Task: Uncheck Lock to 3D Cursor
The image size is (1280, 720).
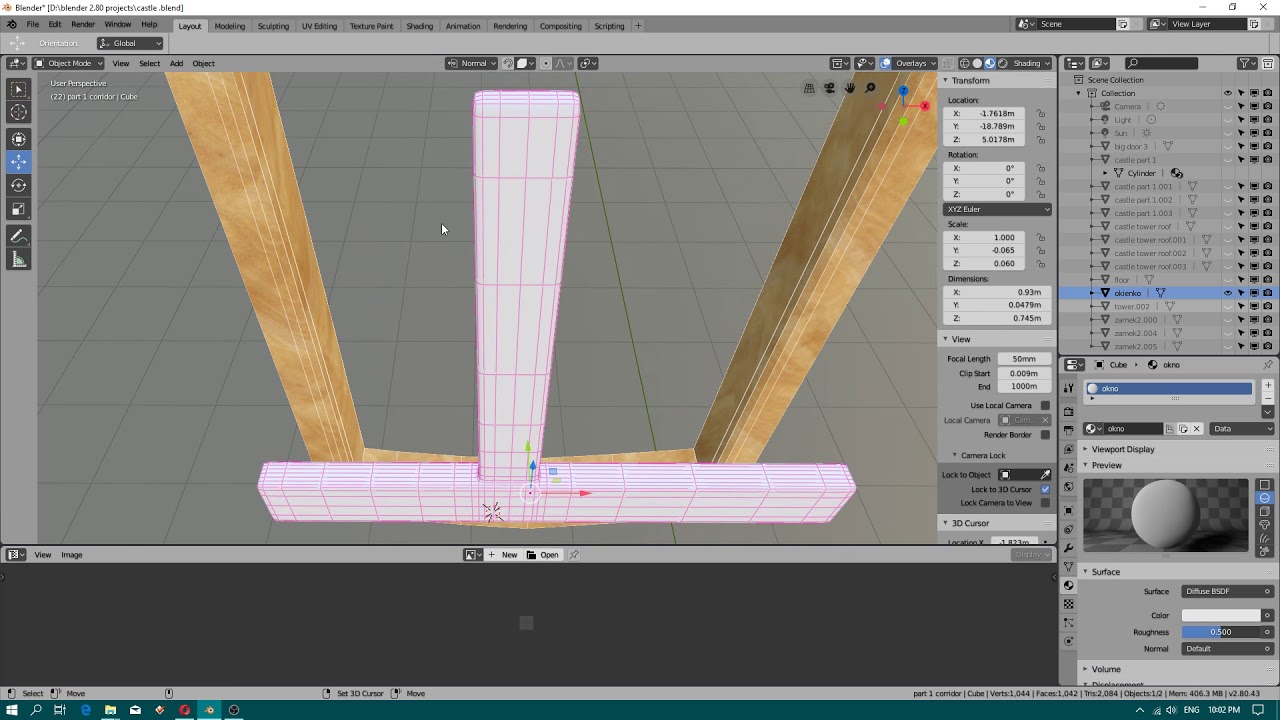Action: pyautogui.click(x=1045, y=489)
